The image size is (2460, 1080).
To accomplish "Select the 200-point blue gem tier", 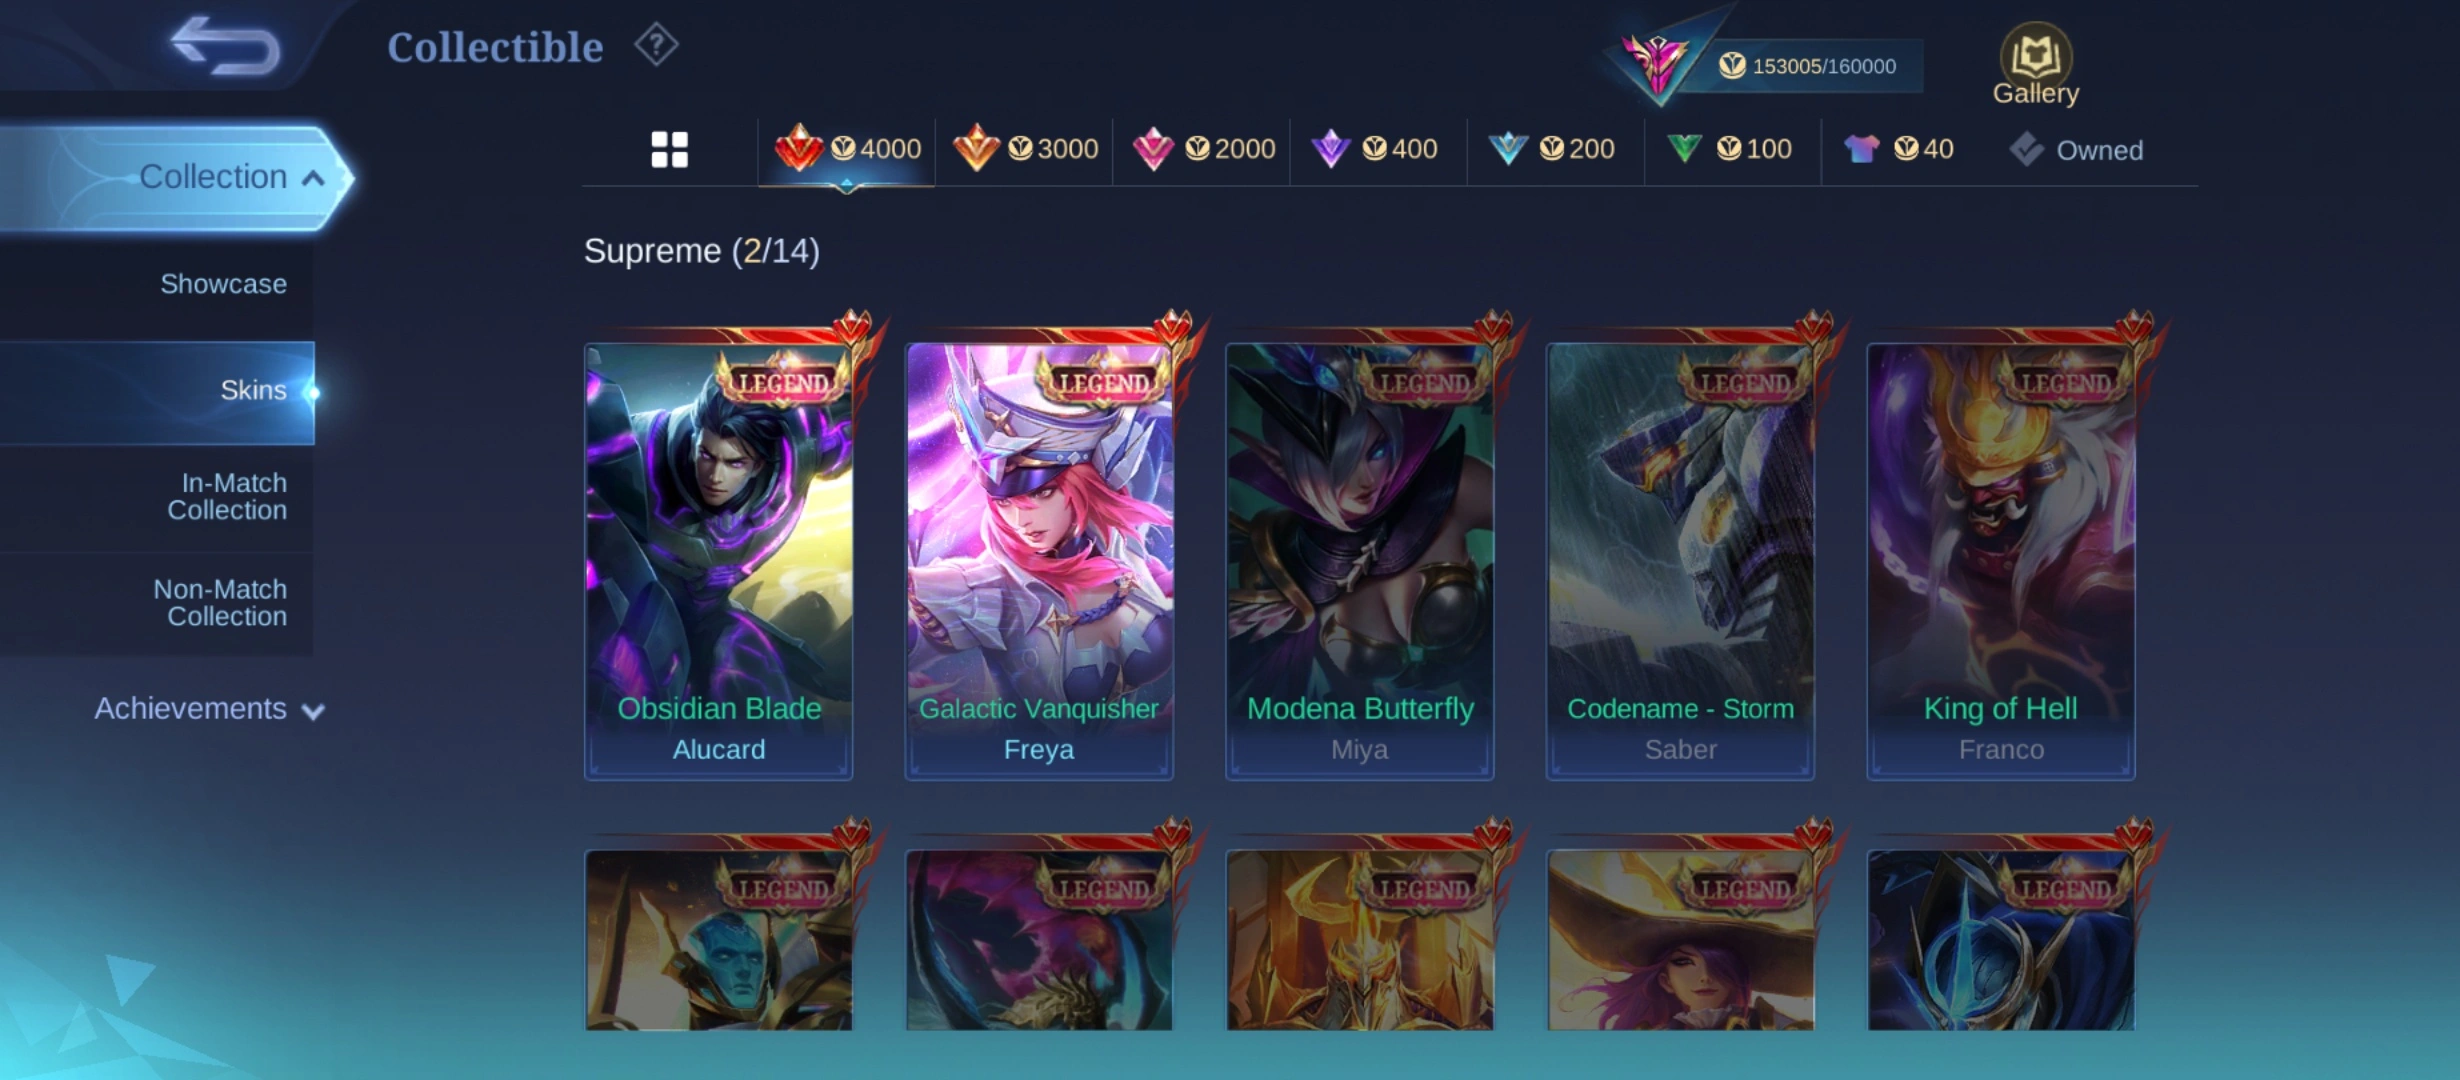I will click(x=1552, y=149).
